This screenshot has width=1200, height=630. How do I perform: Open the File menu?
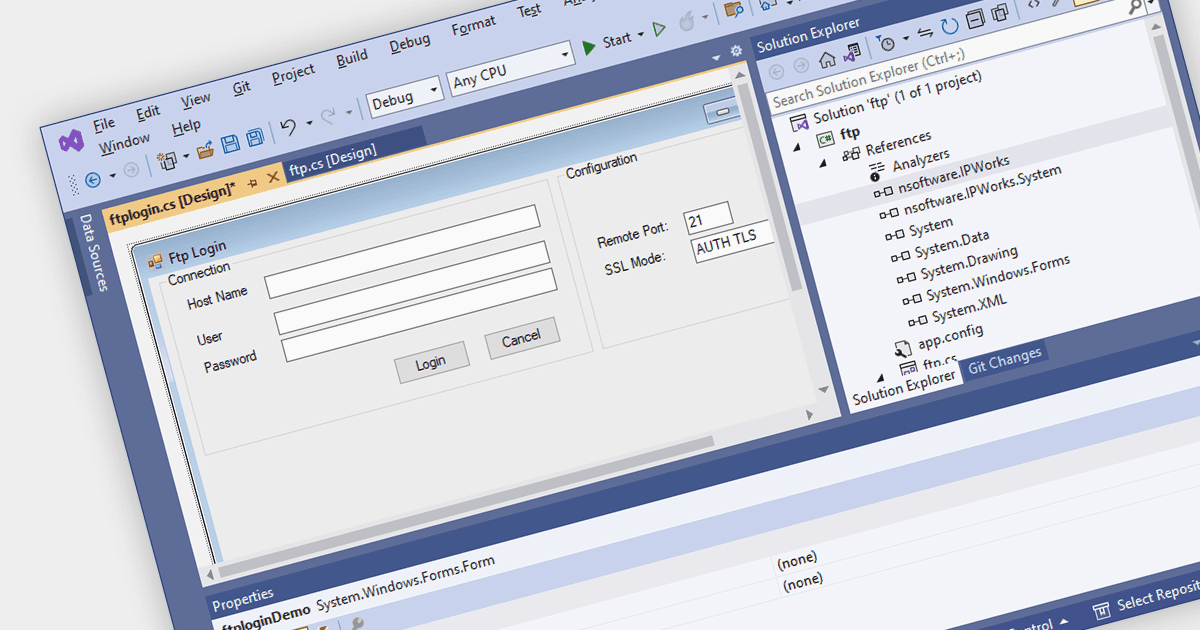pos(104,125)
